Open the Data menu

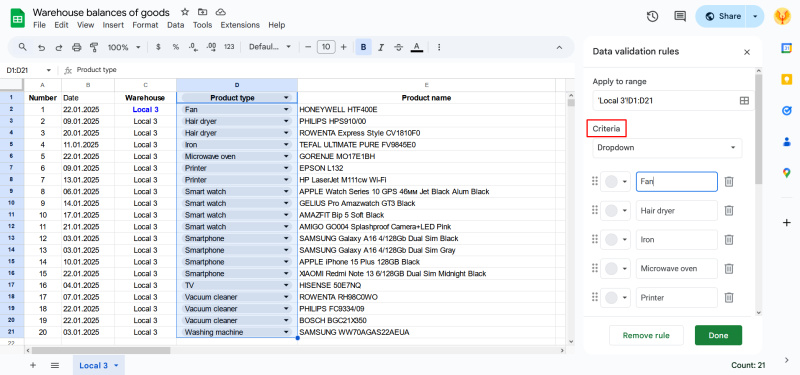(x=176, y=24)
